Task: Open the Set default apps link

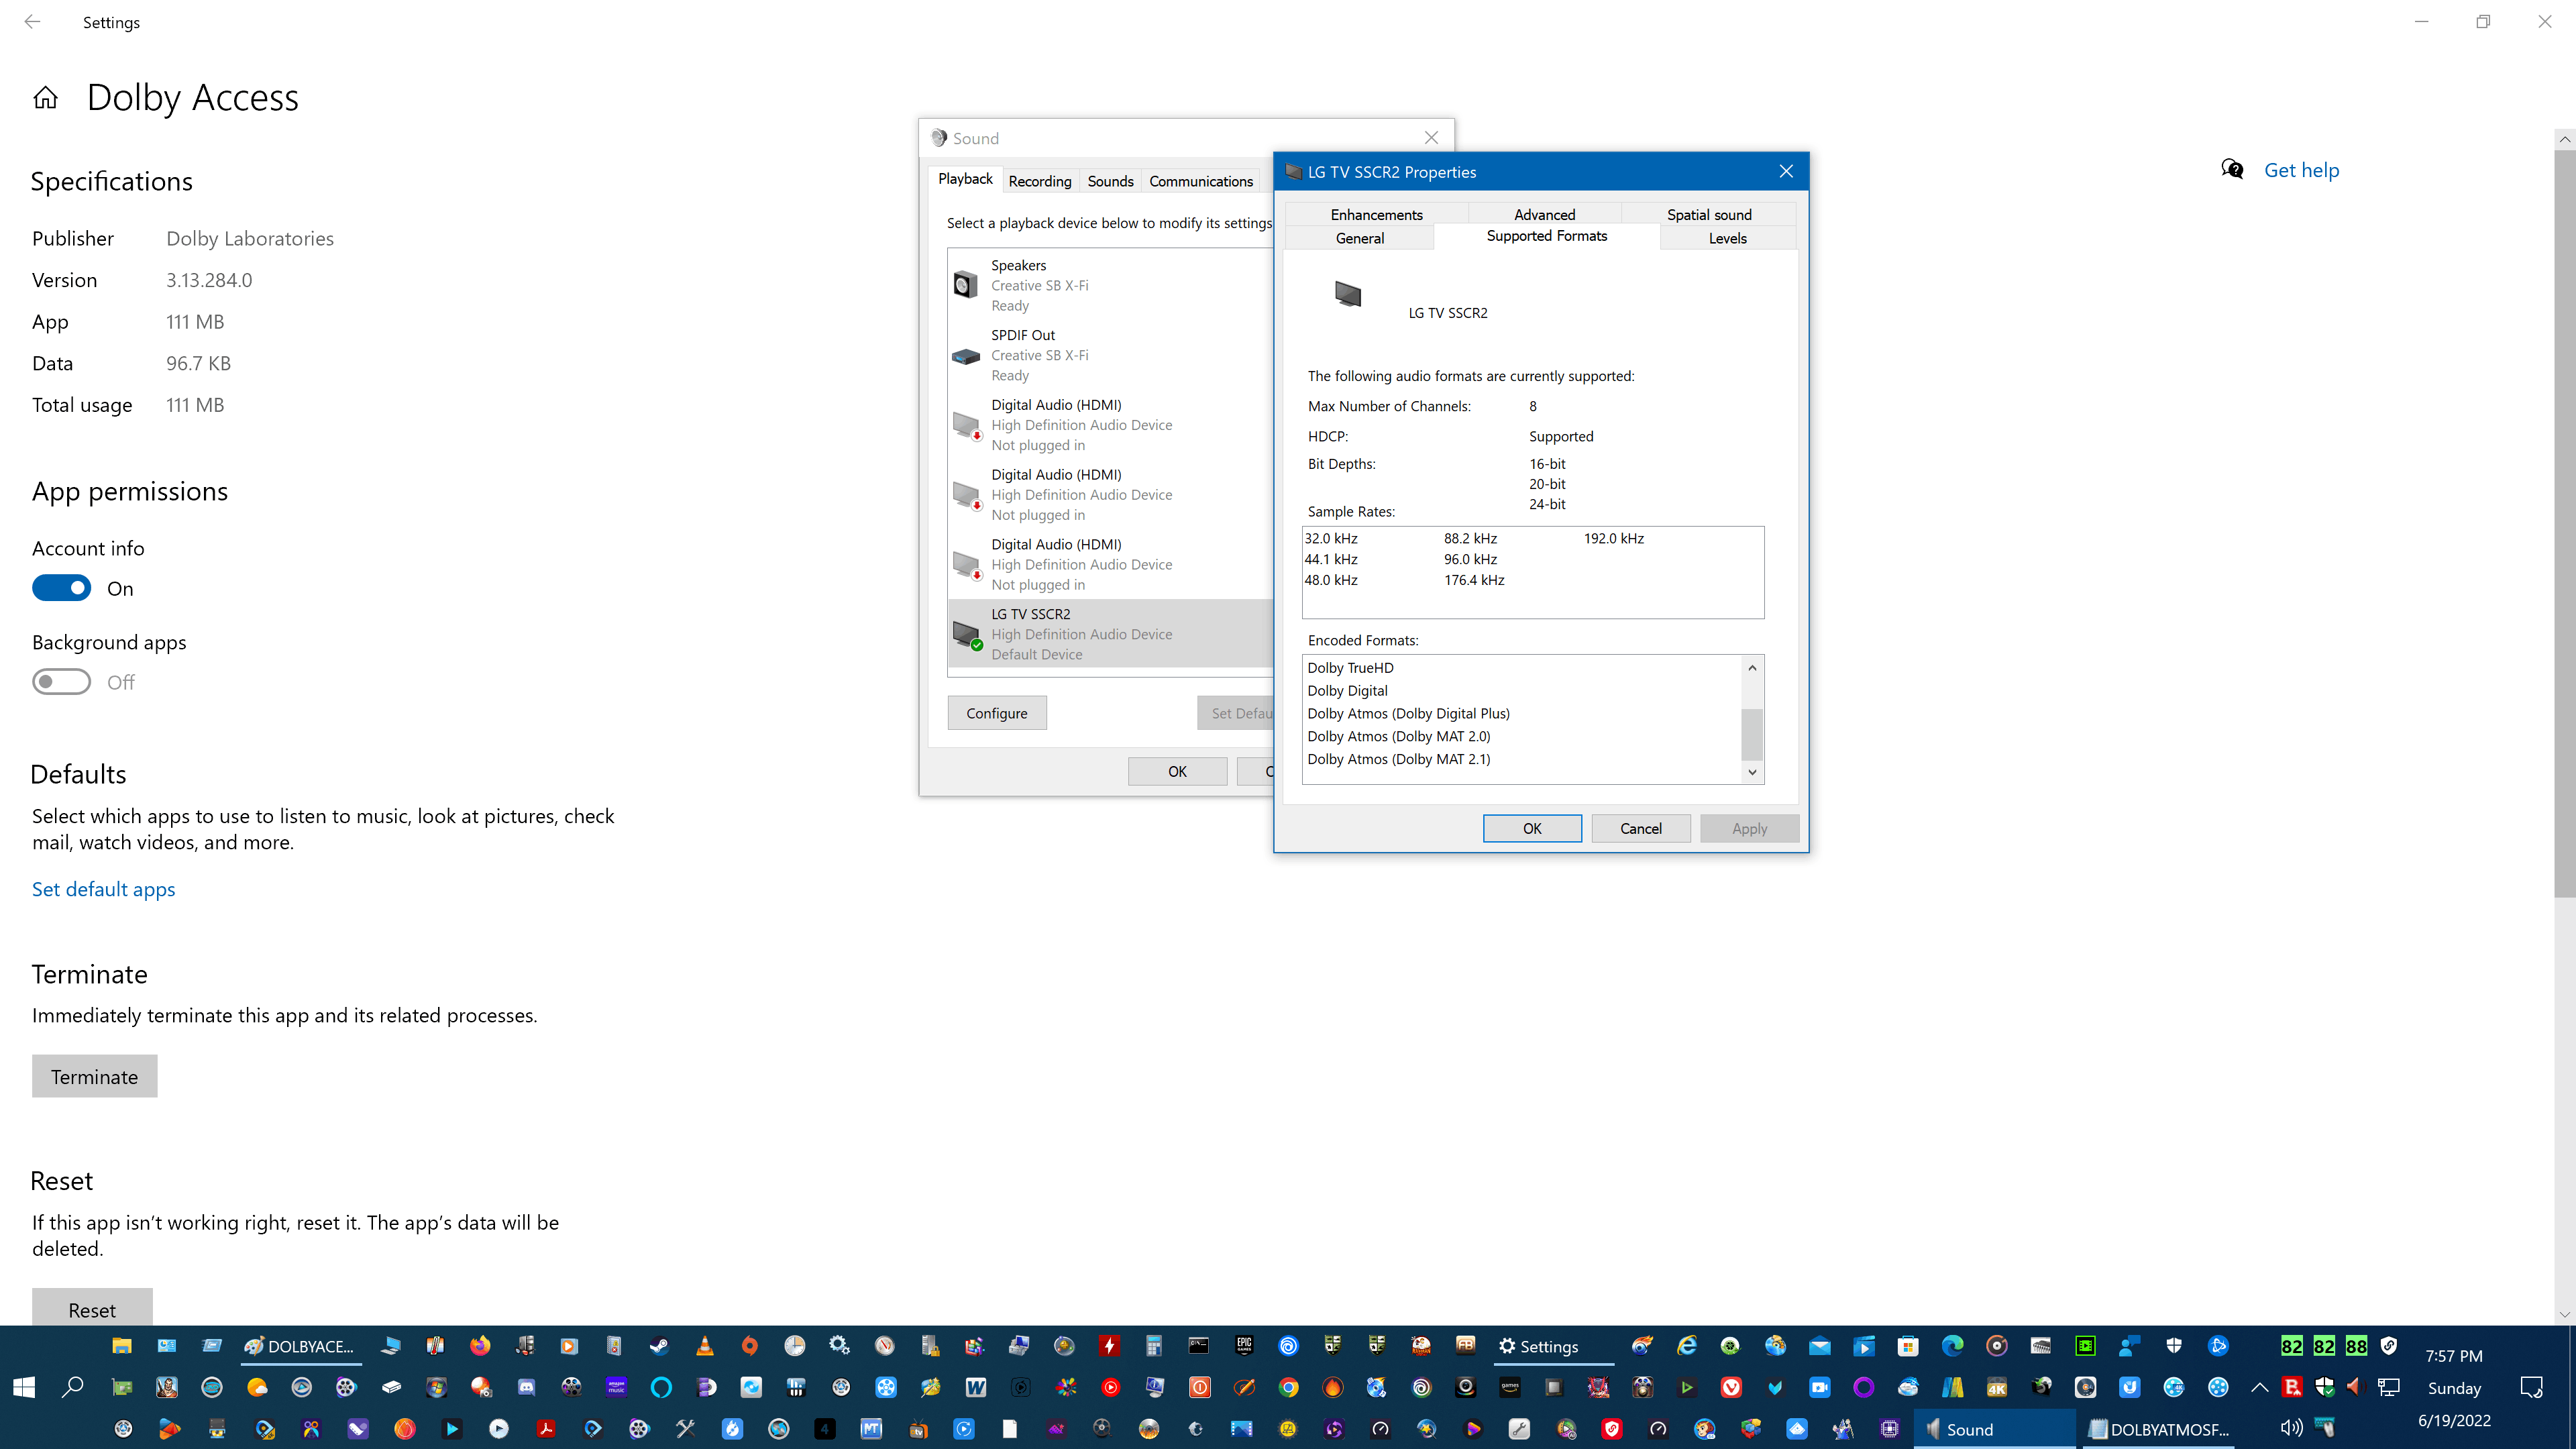Action: [x=103, y=889]
